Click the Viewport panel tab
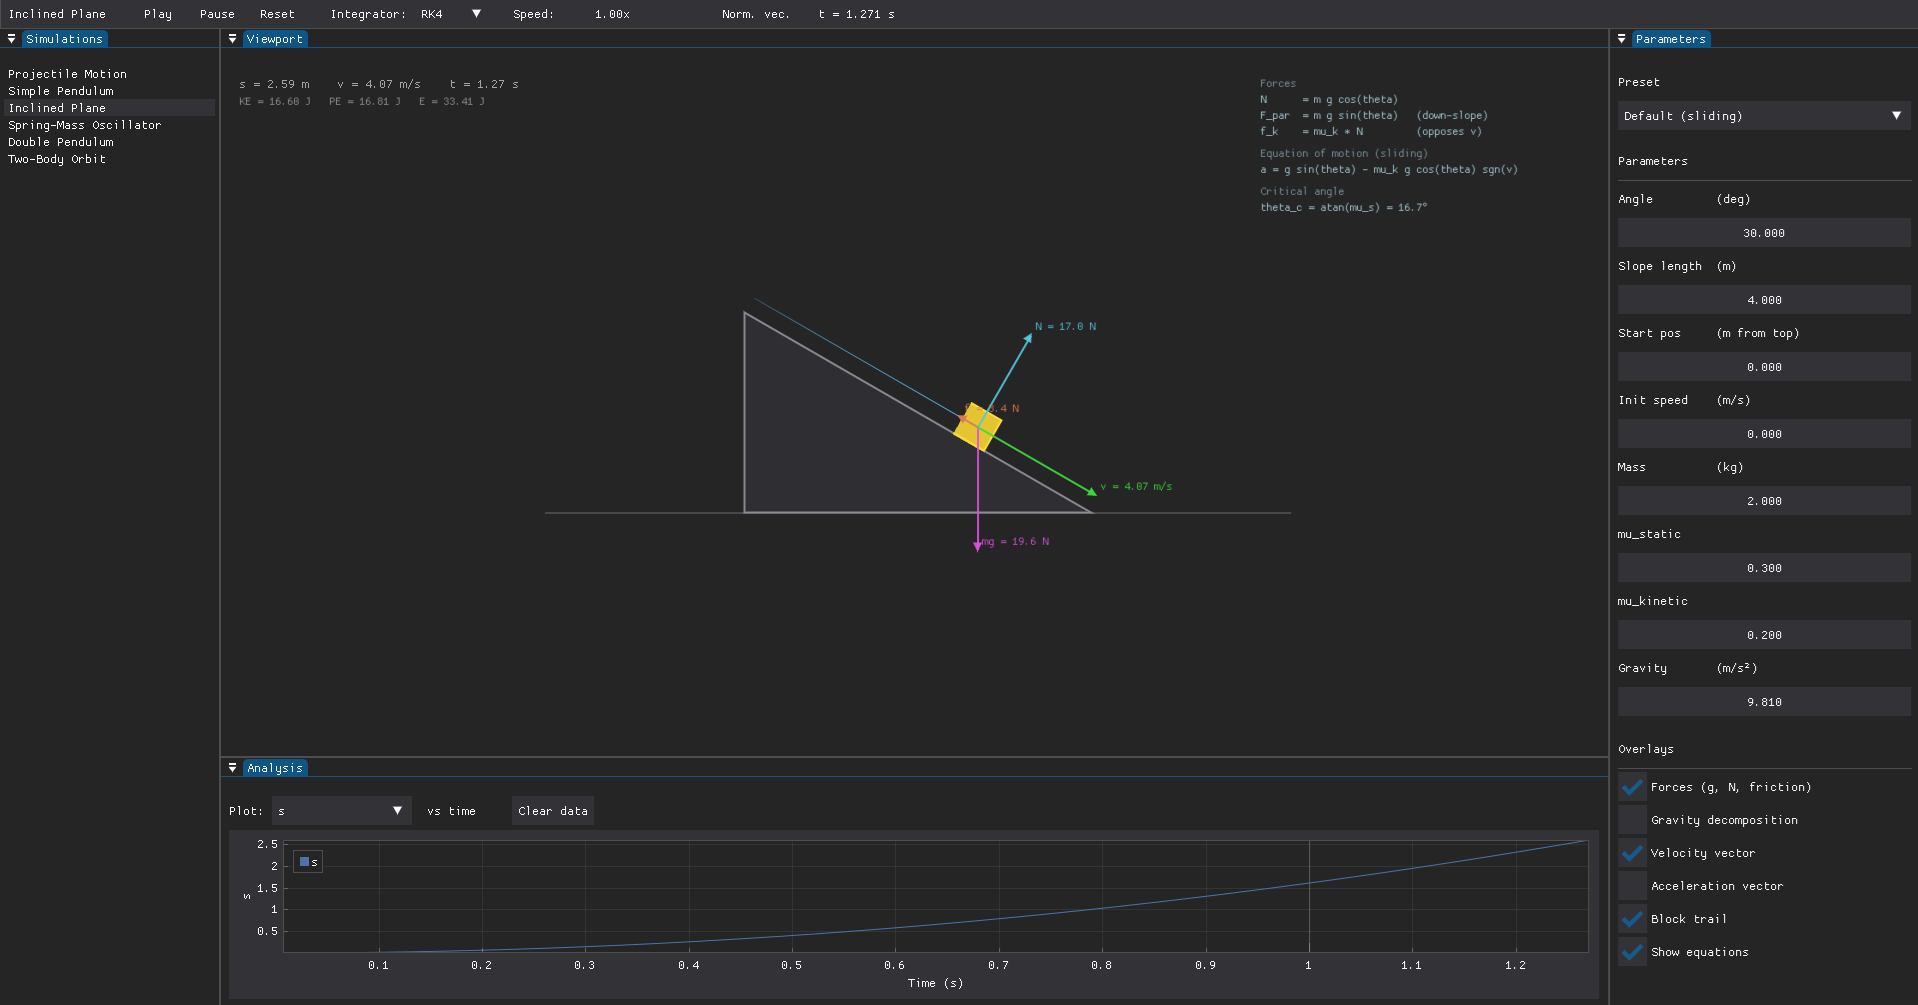This screenshot has height=1005, width=1918. 274,39
